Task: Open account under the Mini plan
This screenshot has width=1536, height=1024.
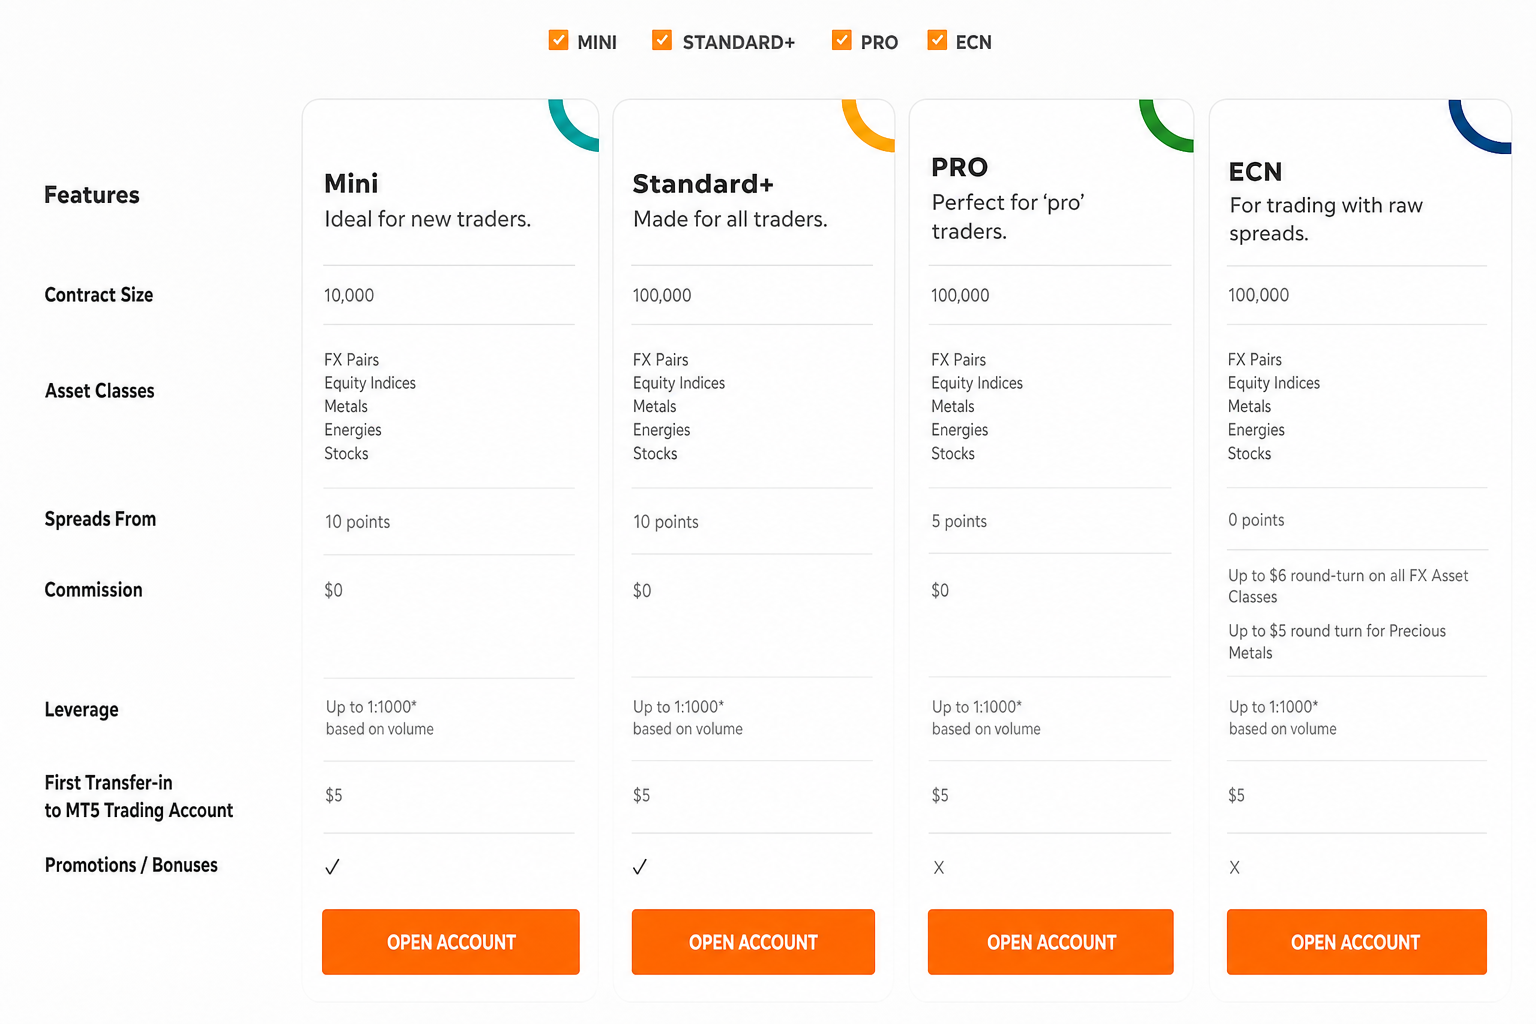Action: (451, 942)
